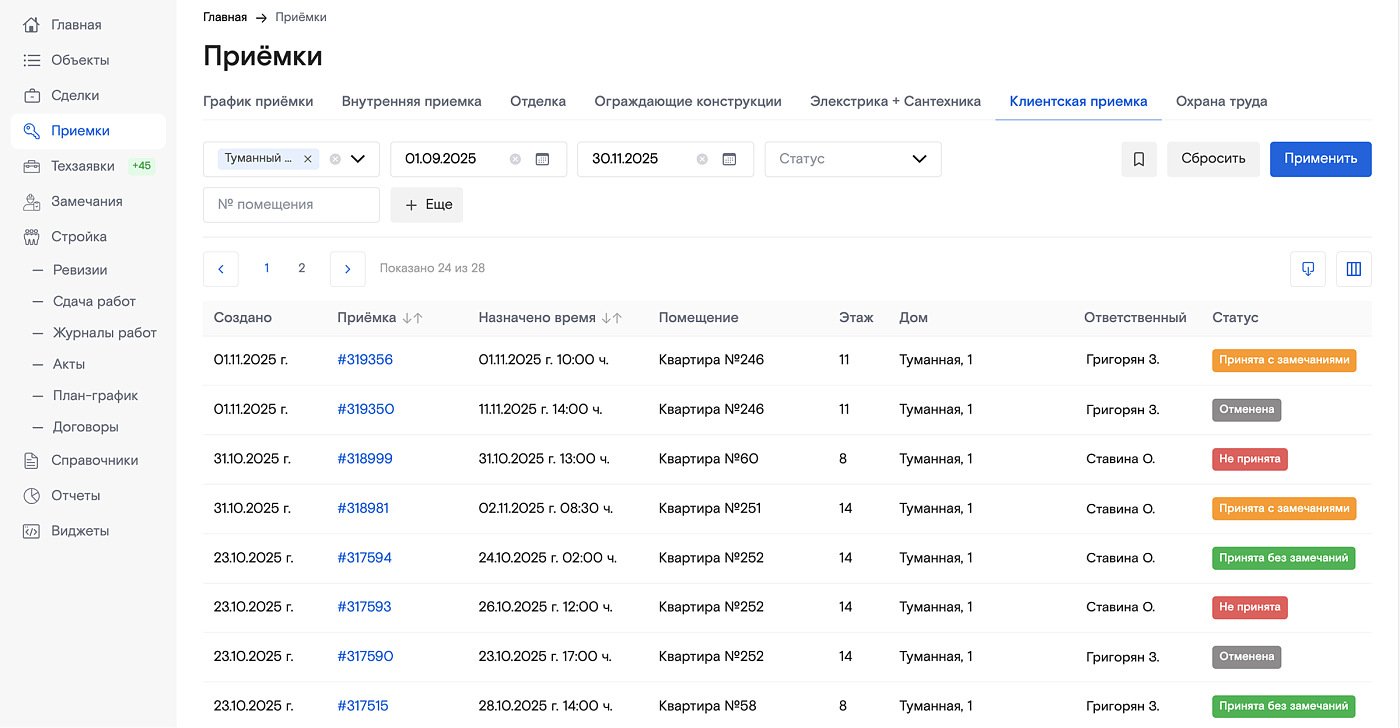Open Техзаявки in the sidebar
Viewport: 1400px width, 728px height.
point(83,166)
